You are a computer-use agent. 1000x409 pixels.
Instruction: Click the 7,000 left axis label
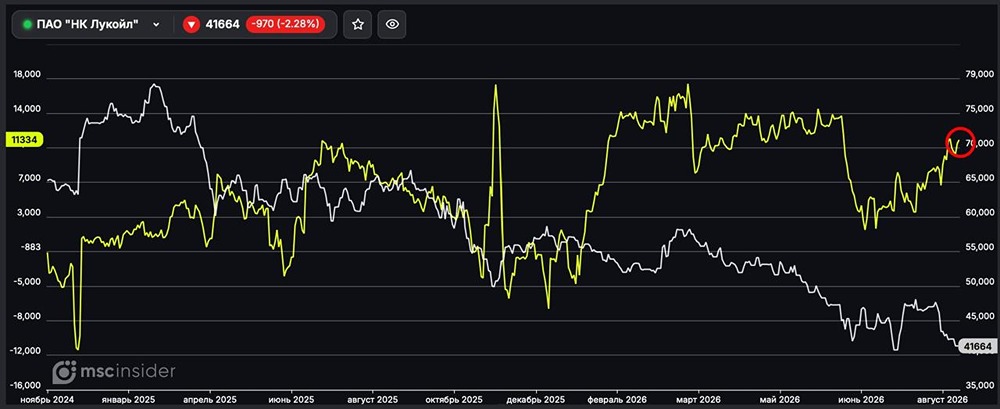(29, 179)
